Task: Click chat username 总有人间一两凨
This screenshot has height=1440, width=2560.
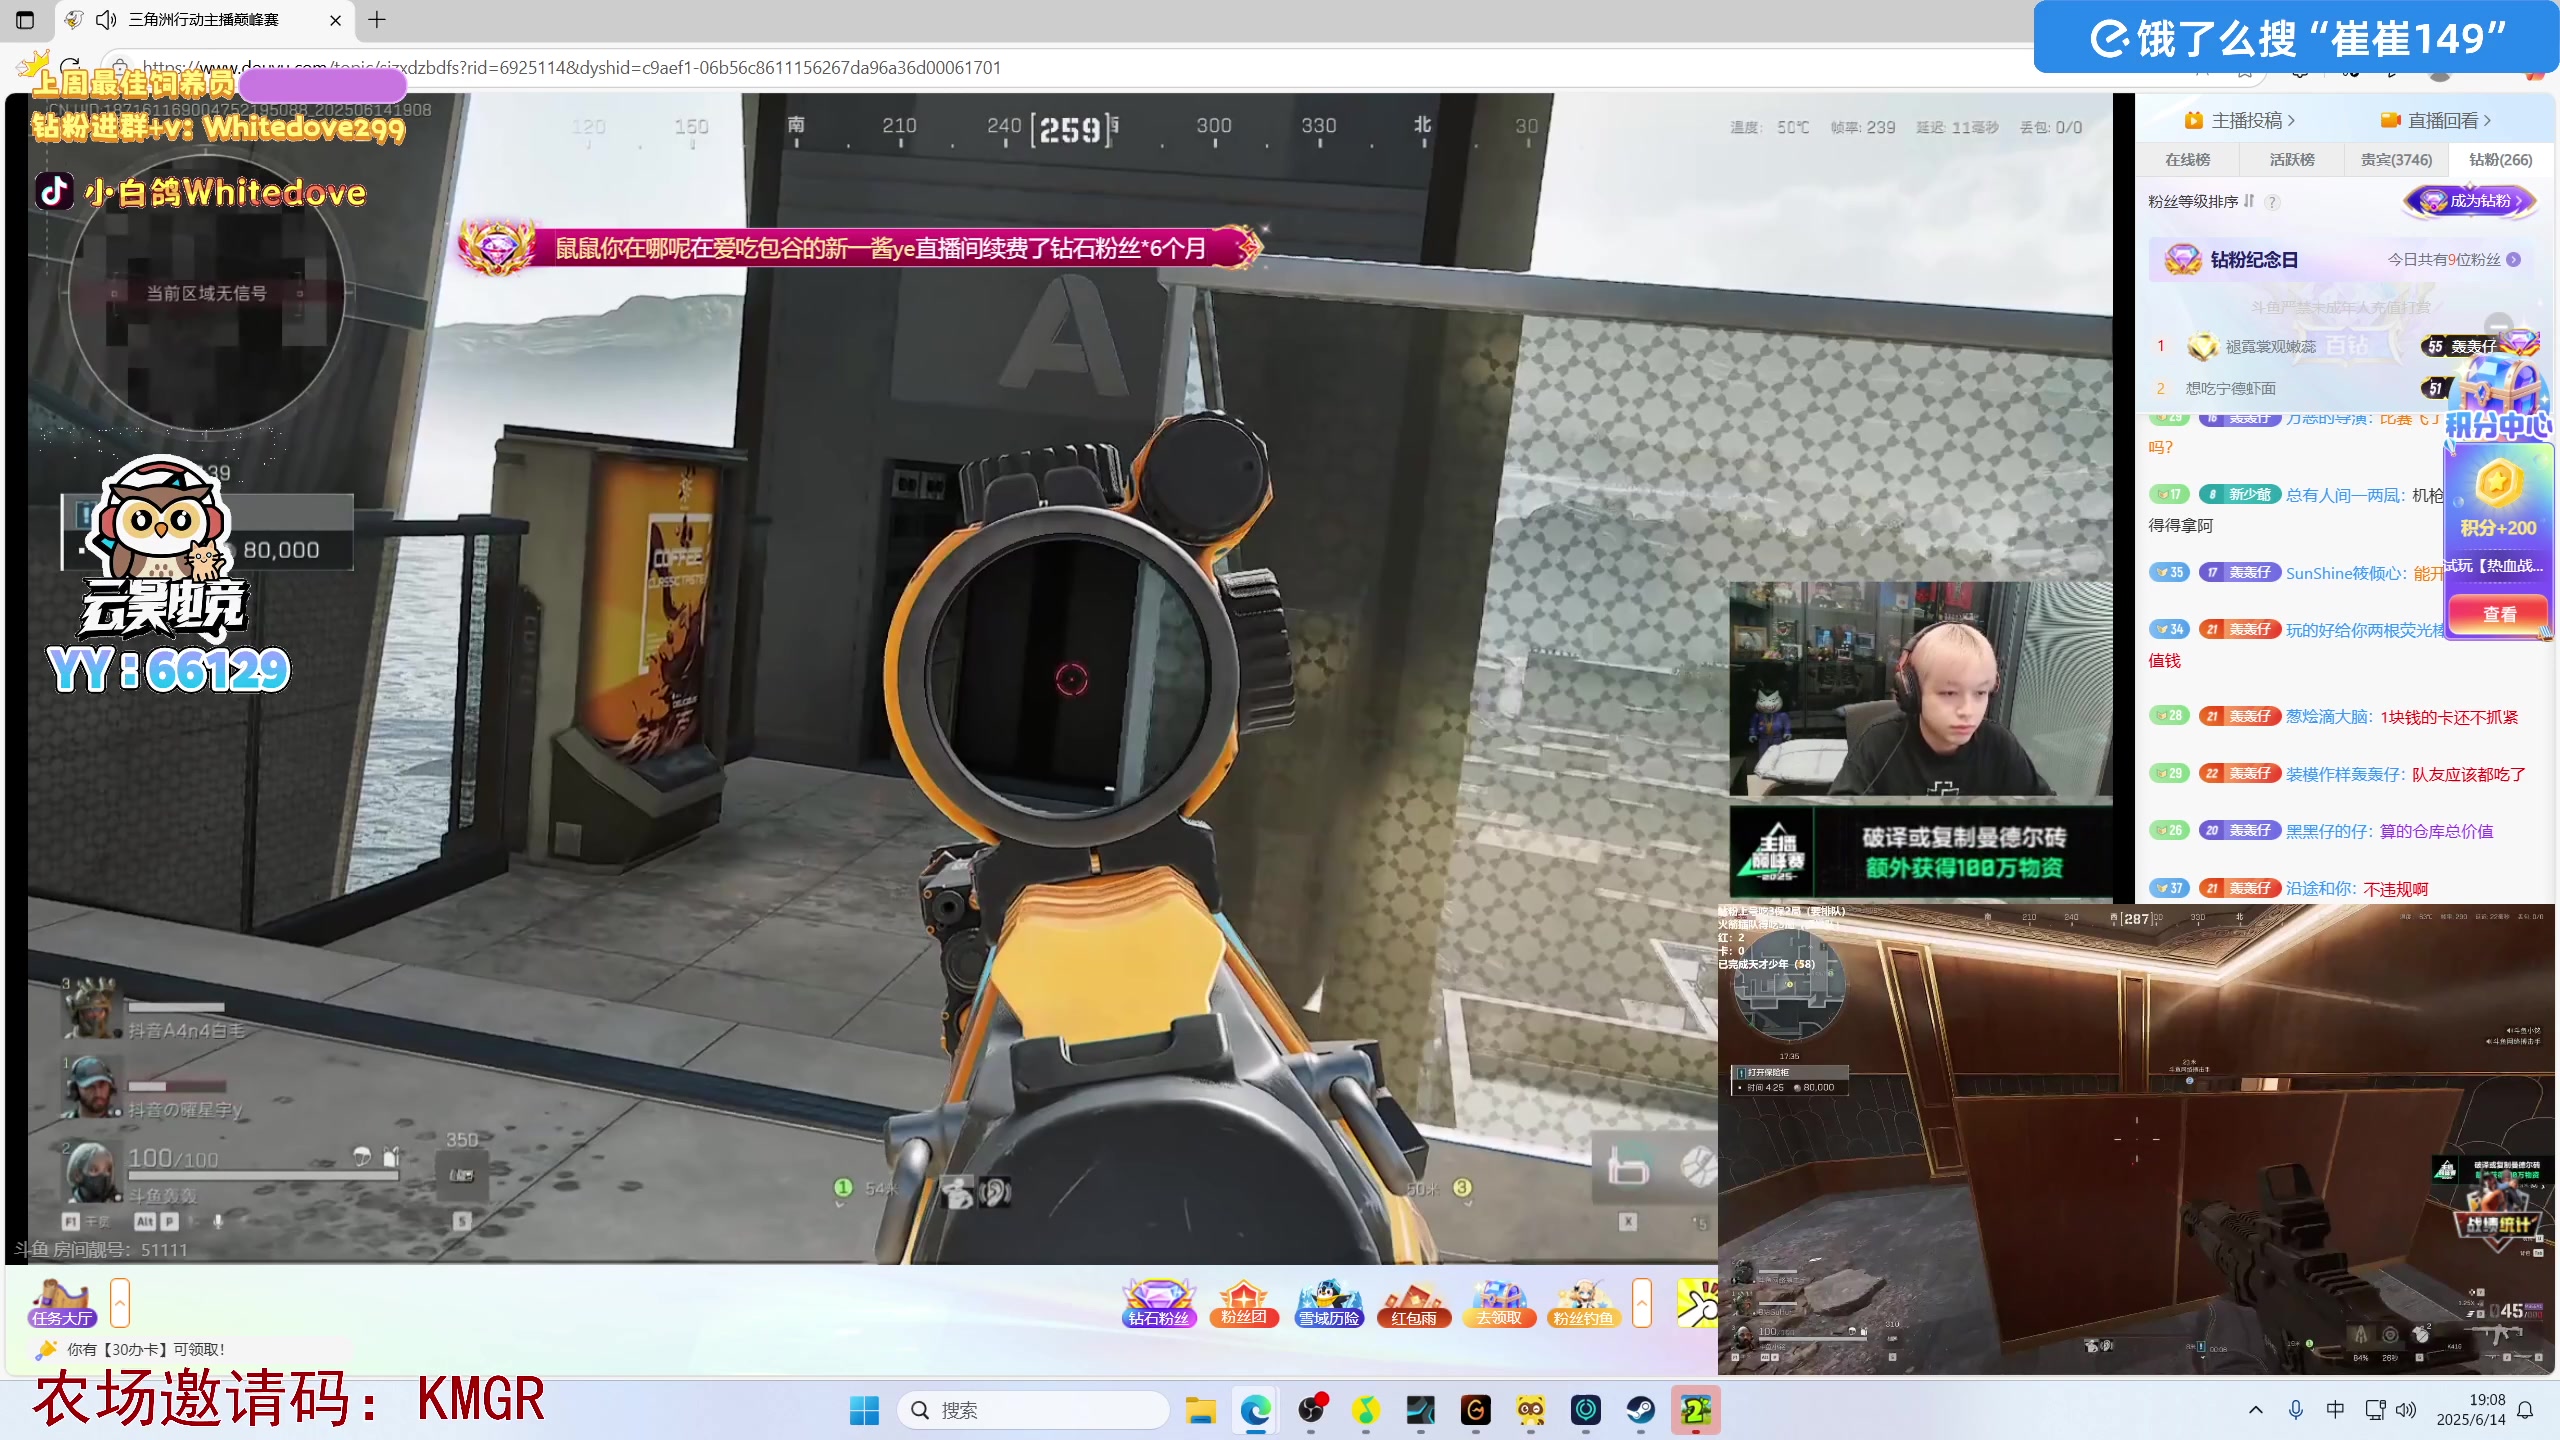Action: (x=2345, y=495)
